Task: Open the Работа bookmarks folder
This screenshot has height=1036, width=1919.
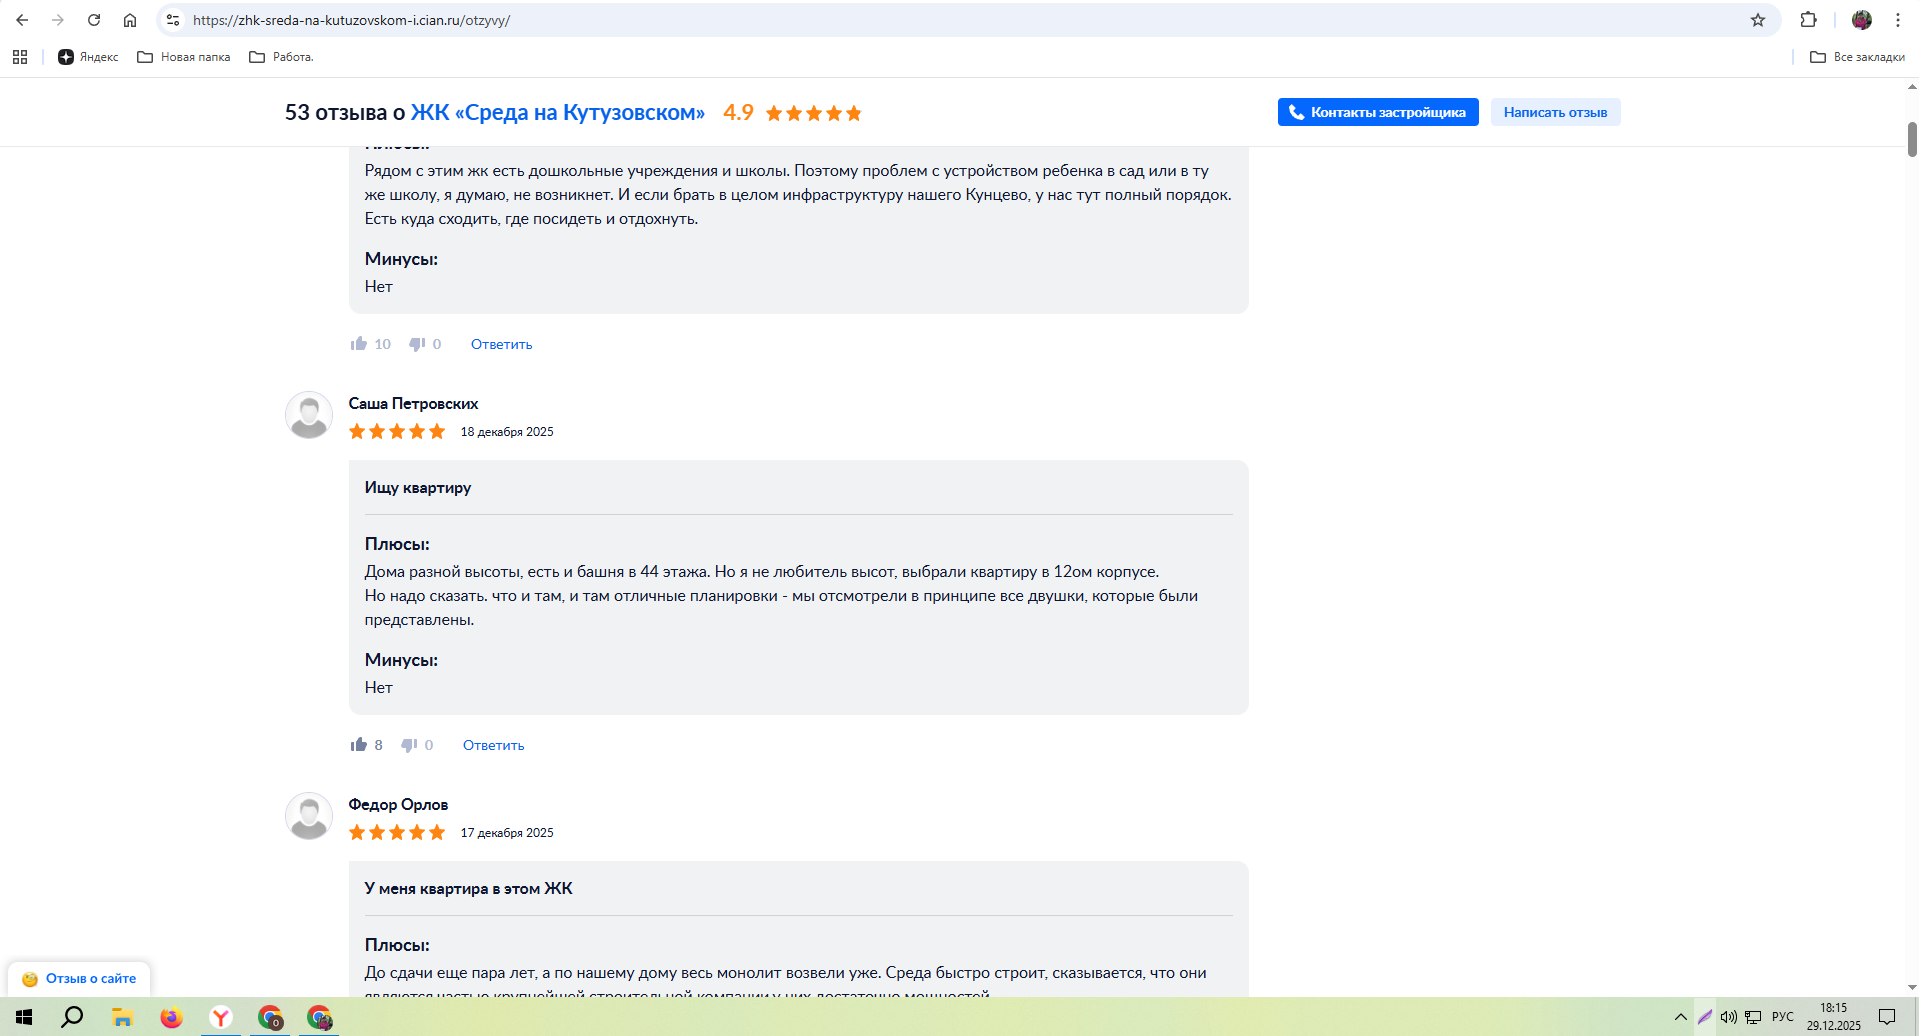Action: click(x=281, y=57)
